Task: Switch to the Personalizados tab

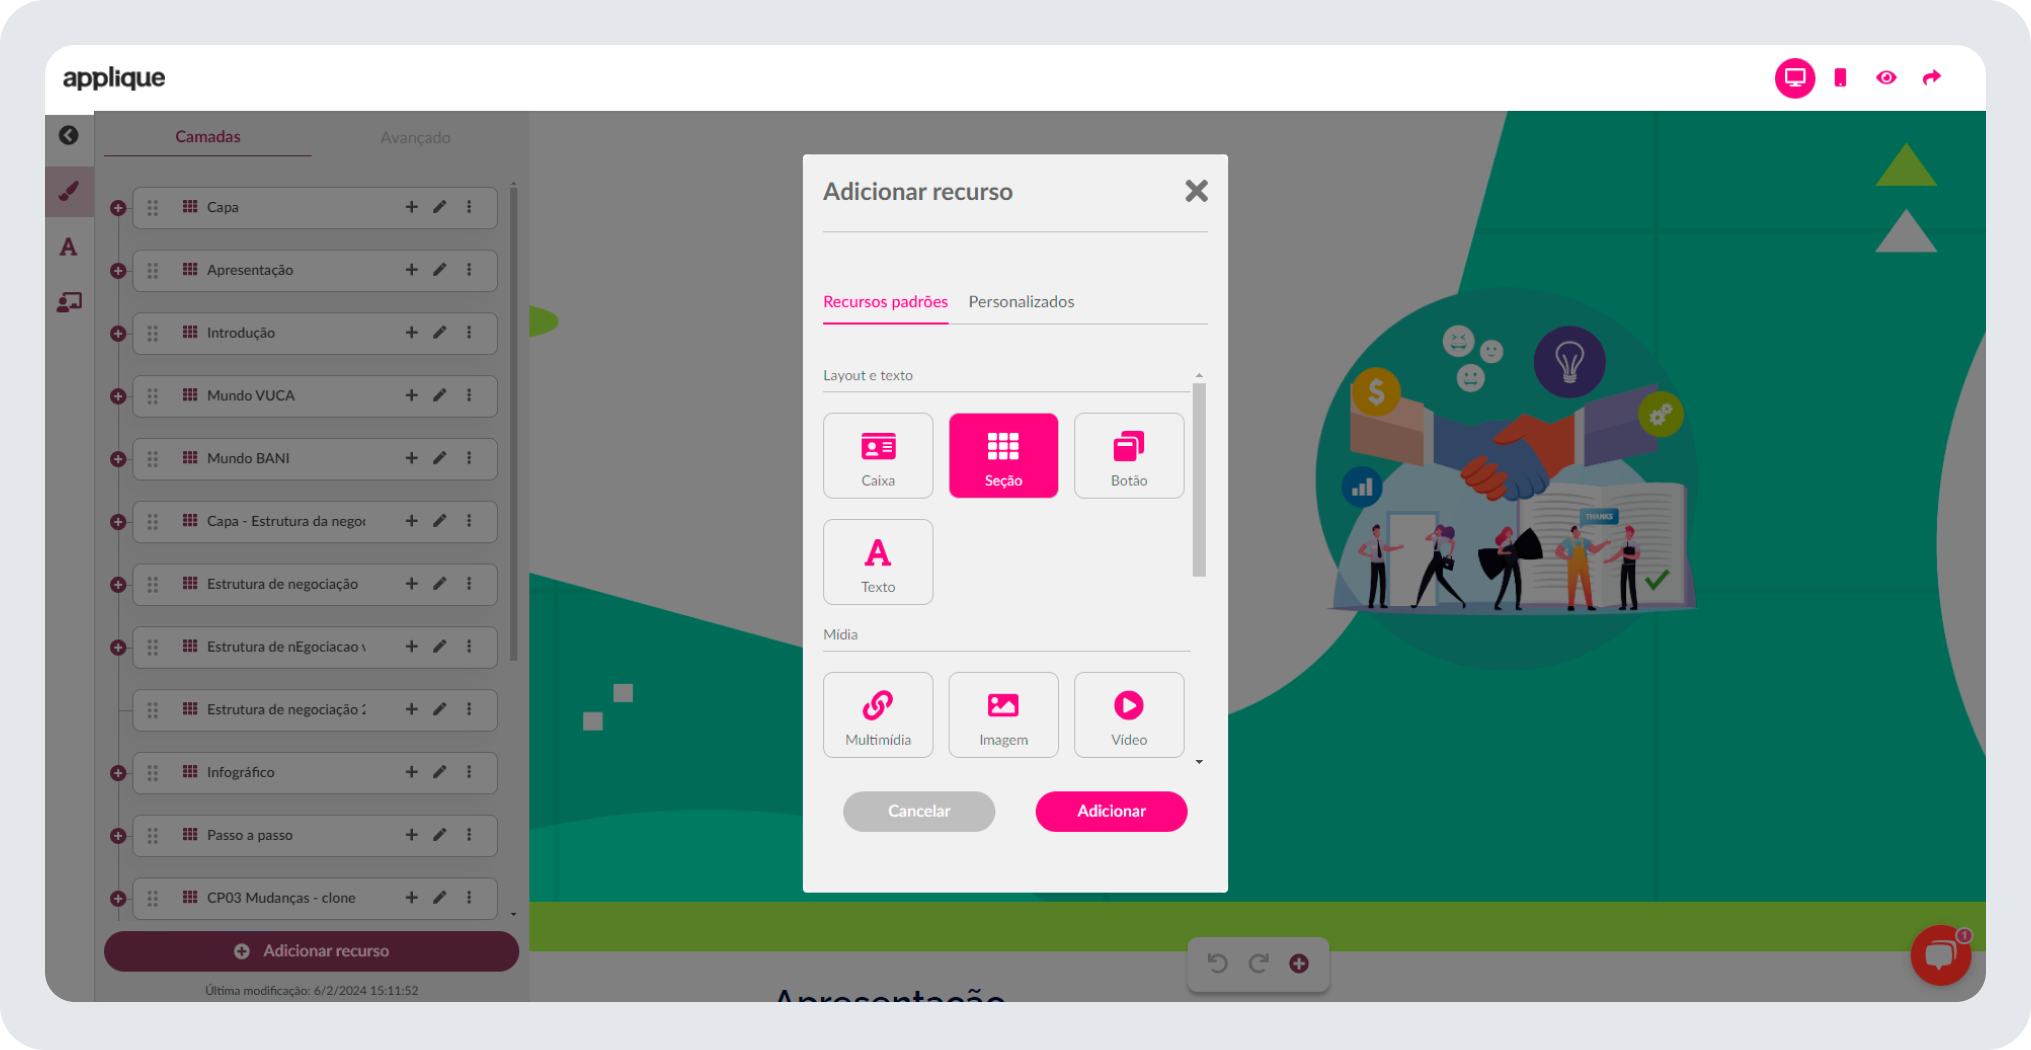Action: pos(1021,302)
